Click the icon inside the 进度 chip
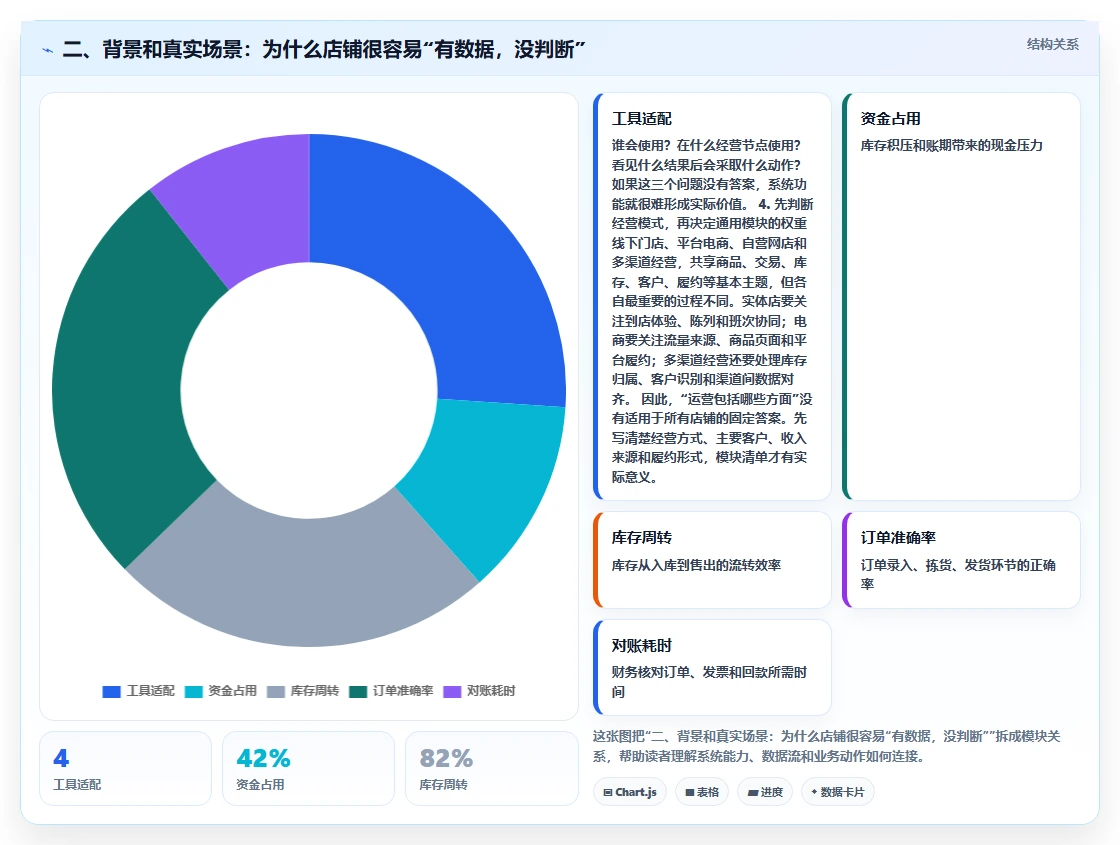 pos(752,792)
